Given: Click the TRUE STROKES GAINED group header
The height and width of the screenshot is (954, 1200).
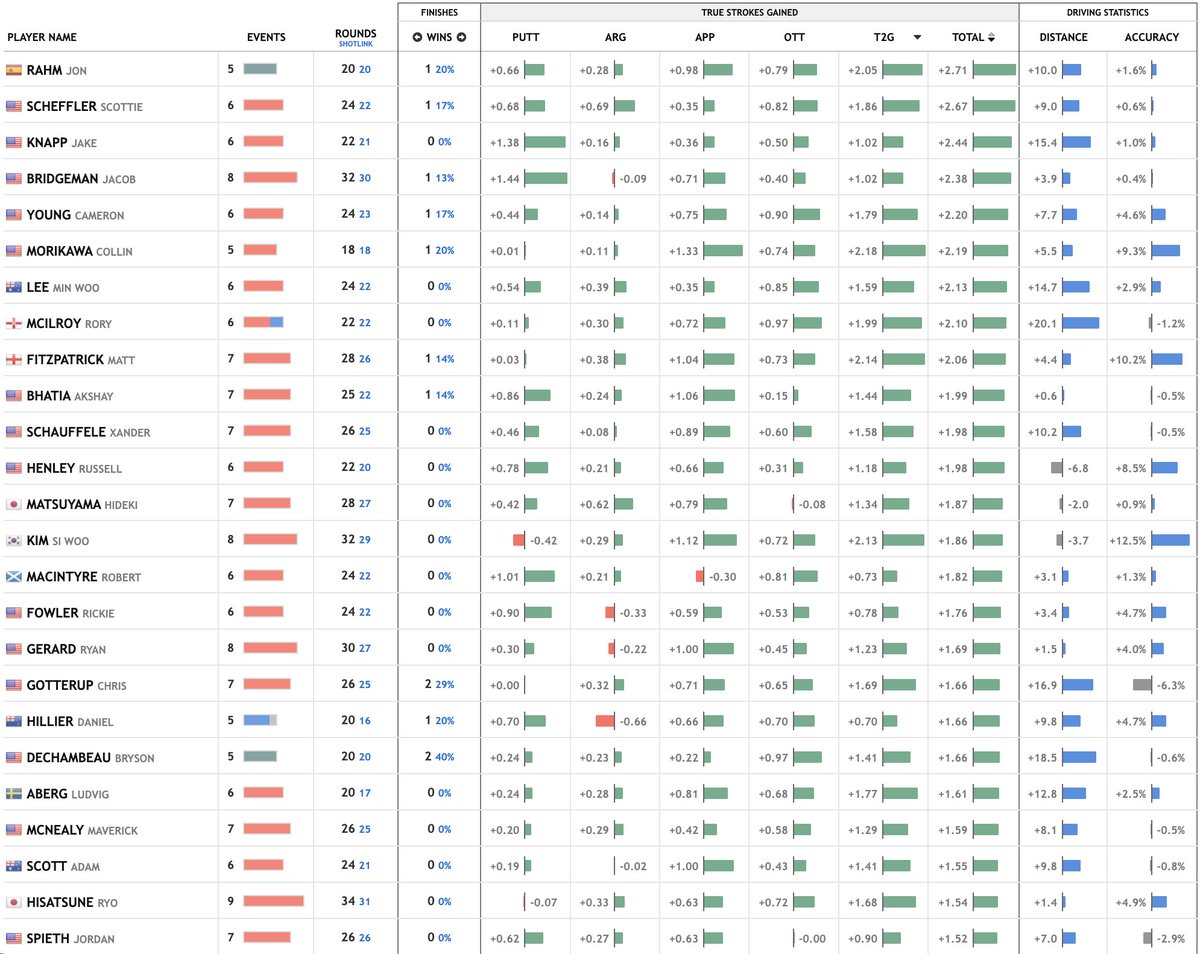Looking at the screenshot, I should click(749, 13).
